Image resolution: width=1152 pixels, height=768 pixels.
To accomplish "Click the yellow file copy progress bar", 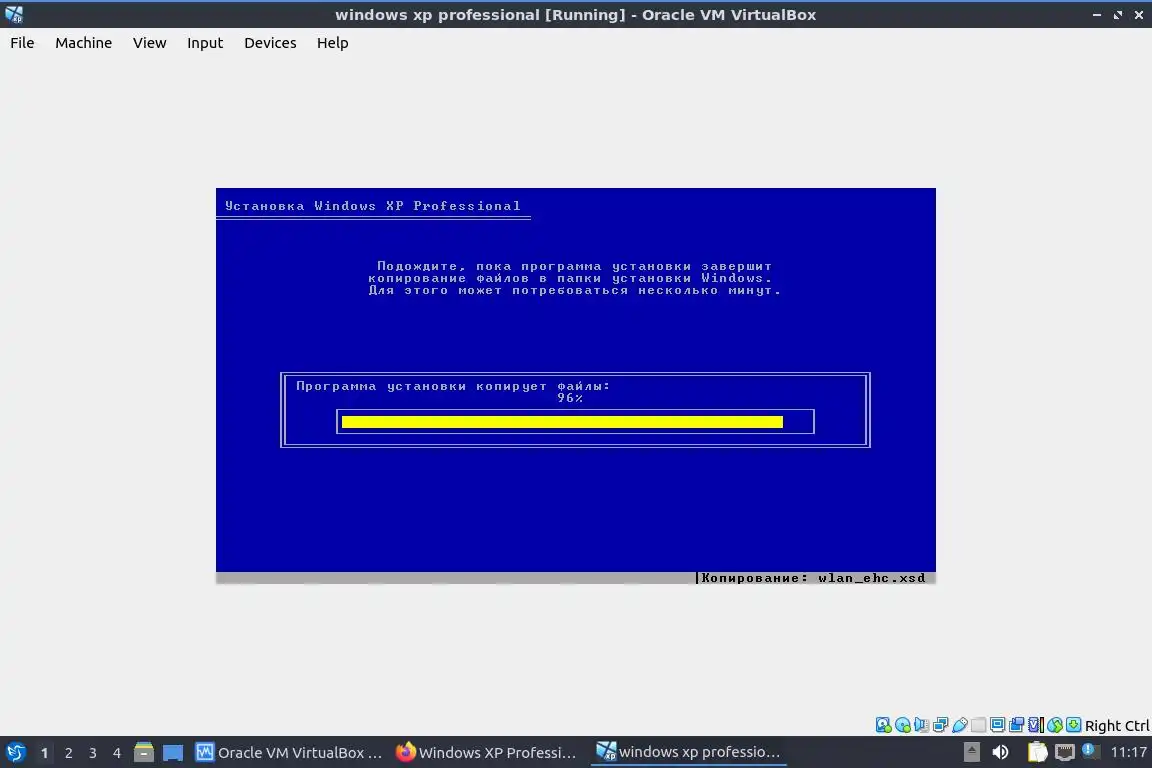I will [x=562, y=422].
